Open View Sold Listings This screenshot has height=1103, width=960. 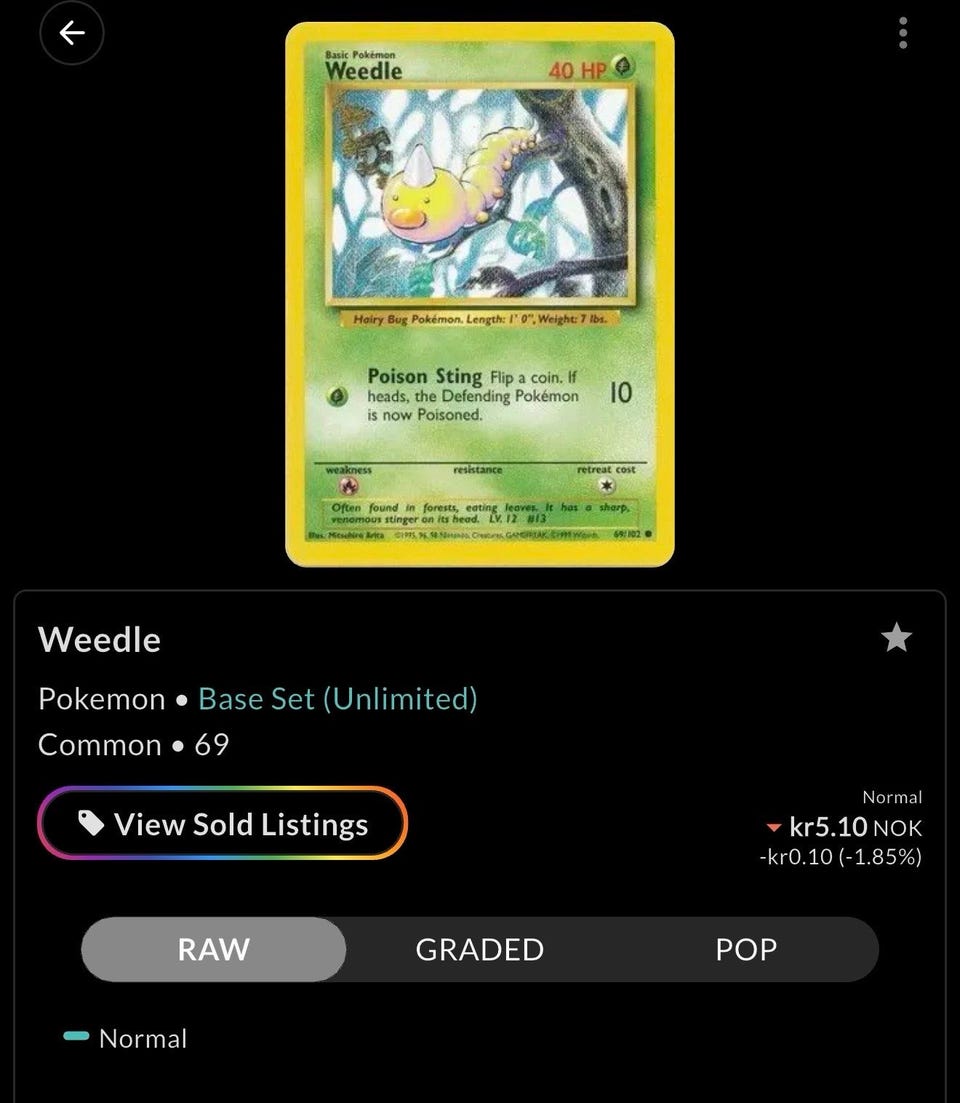tap(222, 823)
